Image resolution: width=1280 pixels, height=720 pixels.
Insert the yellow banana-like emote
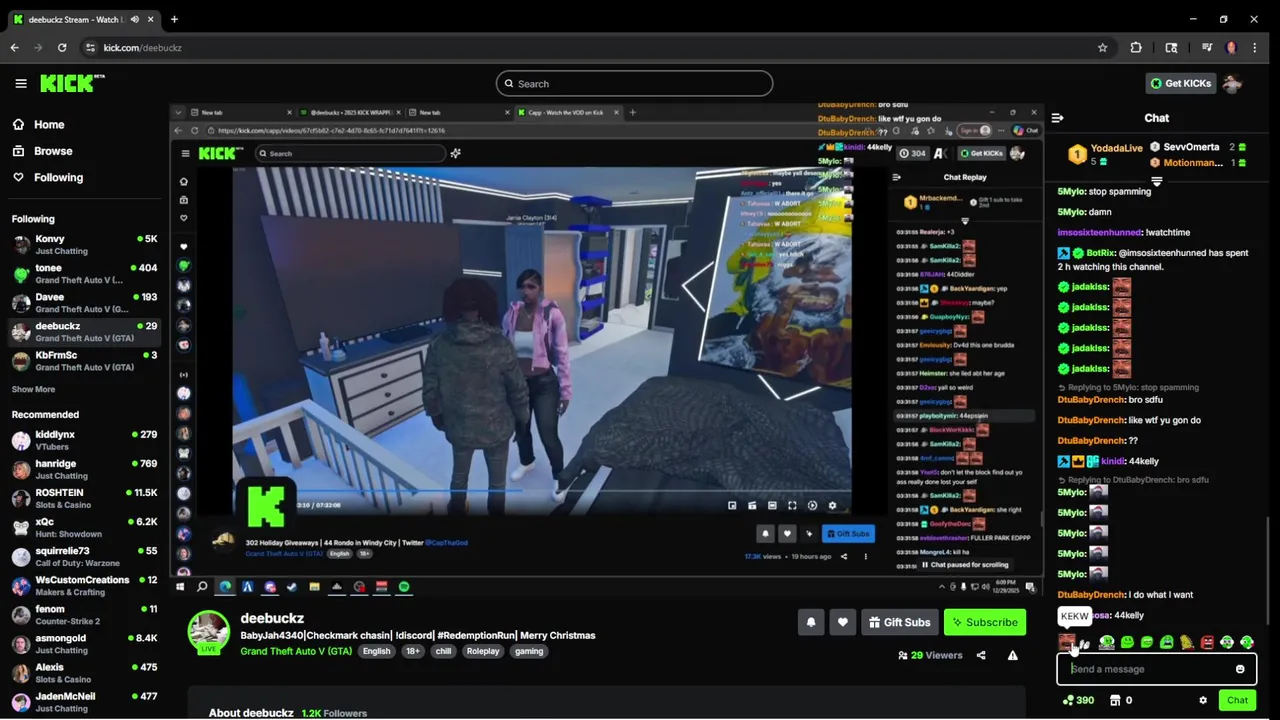point(1187,642)
